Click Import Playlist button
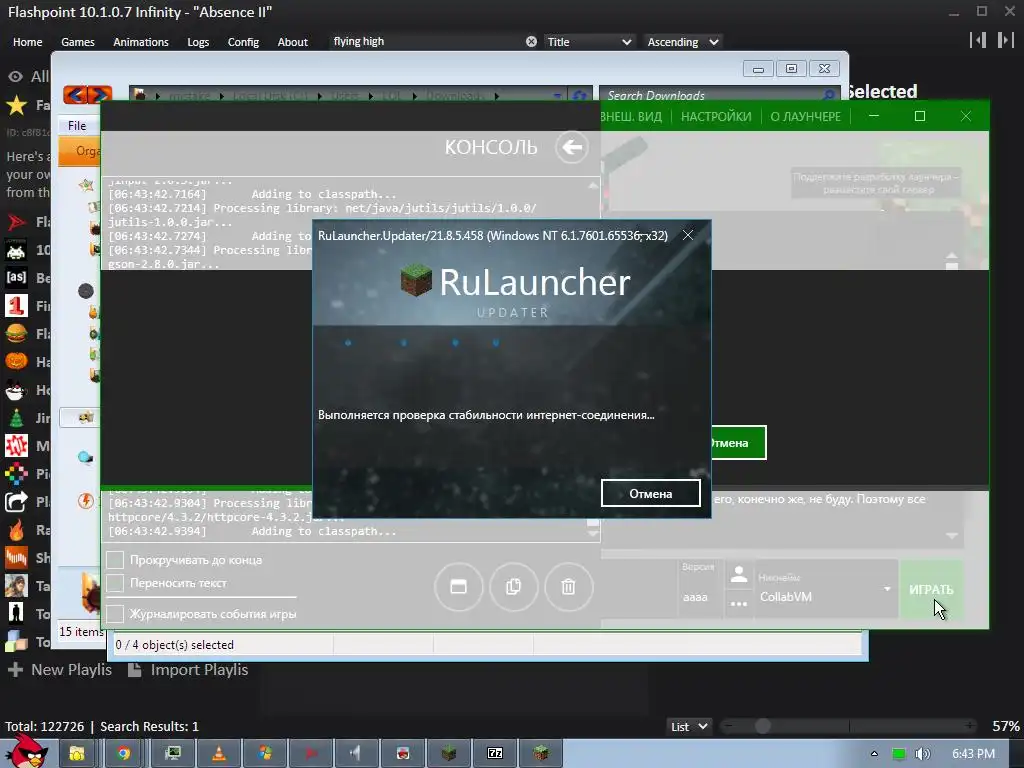 point(188,670)
